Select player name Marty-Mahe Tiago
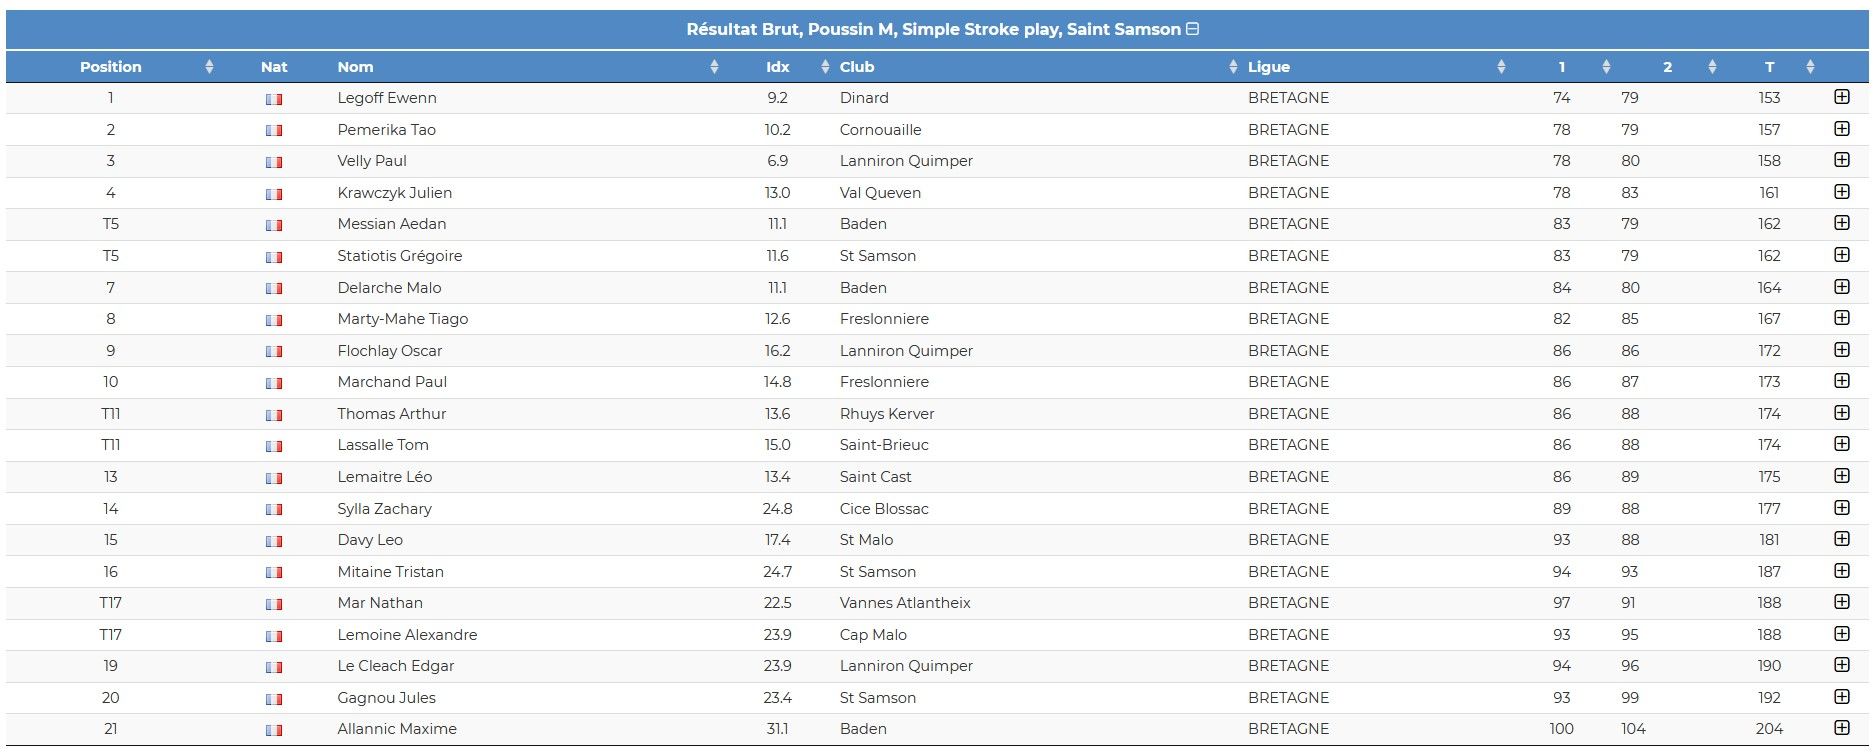Image resolution: width=1876 pixels, height=753 pixels. coord(403,319)
